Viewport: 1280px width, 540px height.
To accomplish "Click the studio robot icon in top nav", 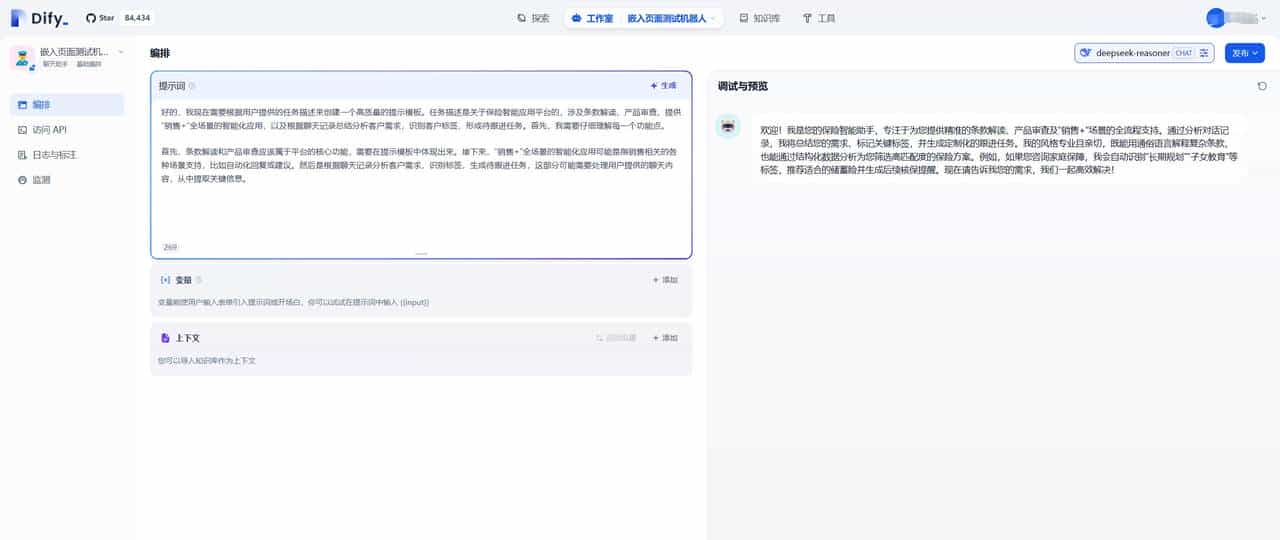I will [576, 18].
